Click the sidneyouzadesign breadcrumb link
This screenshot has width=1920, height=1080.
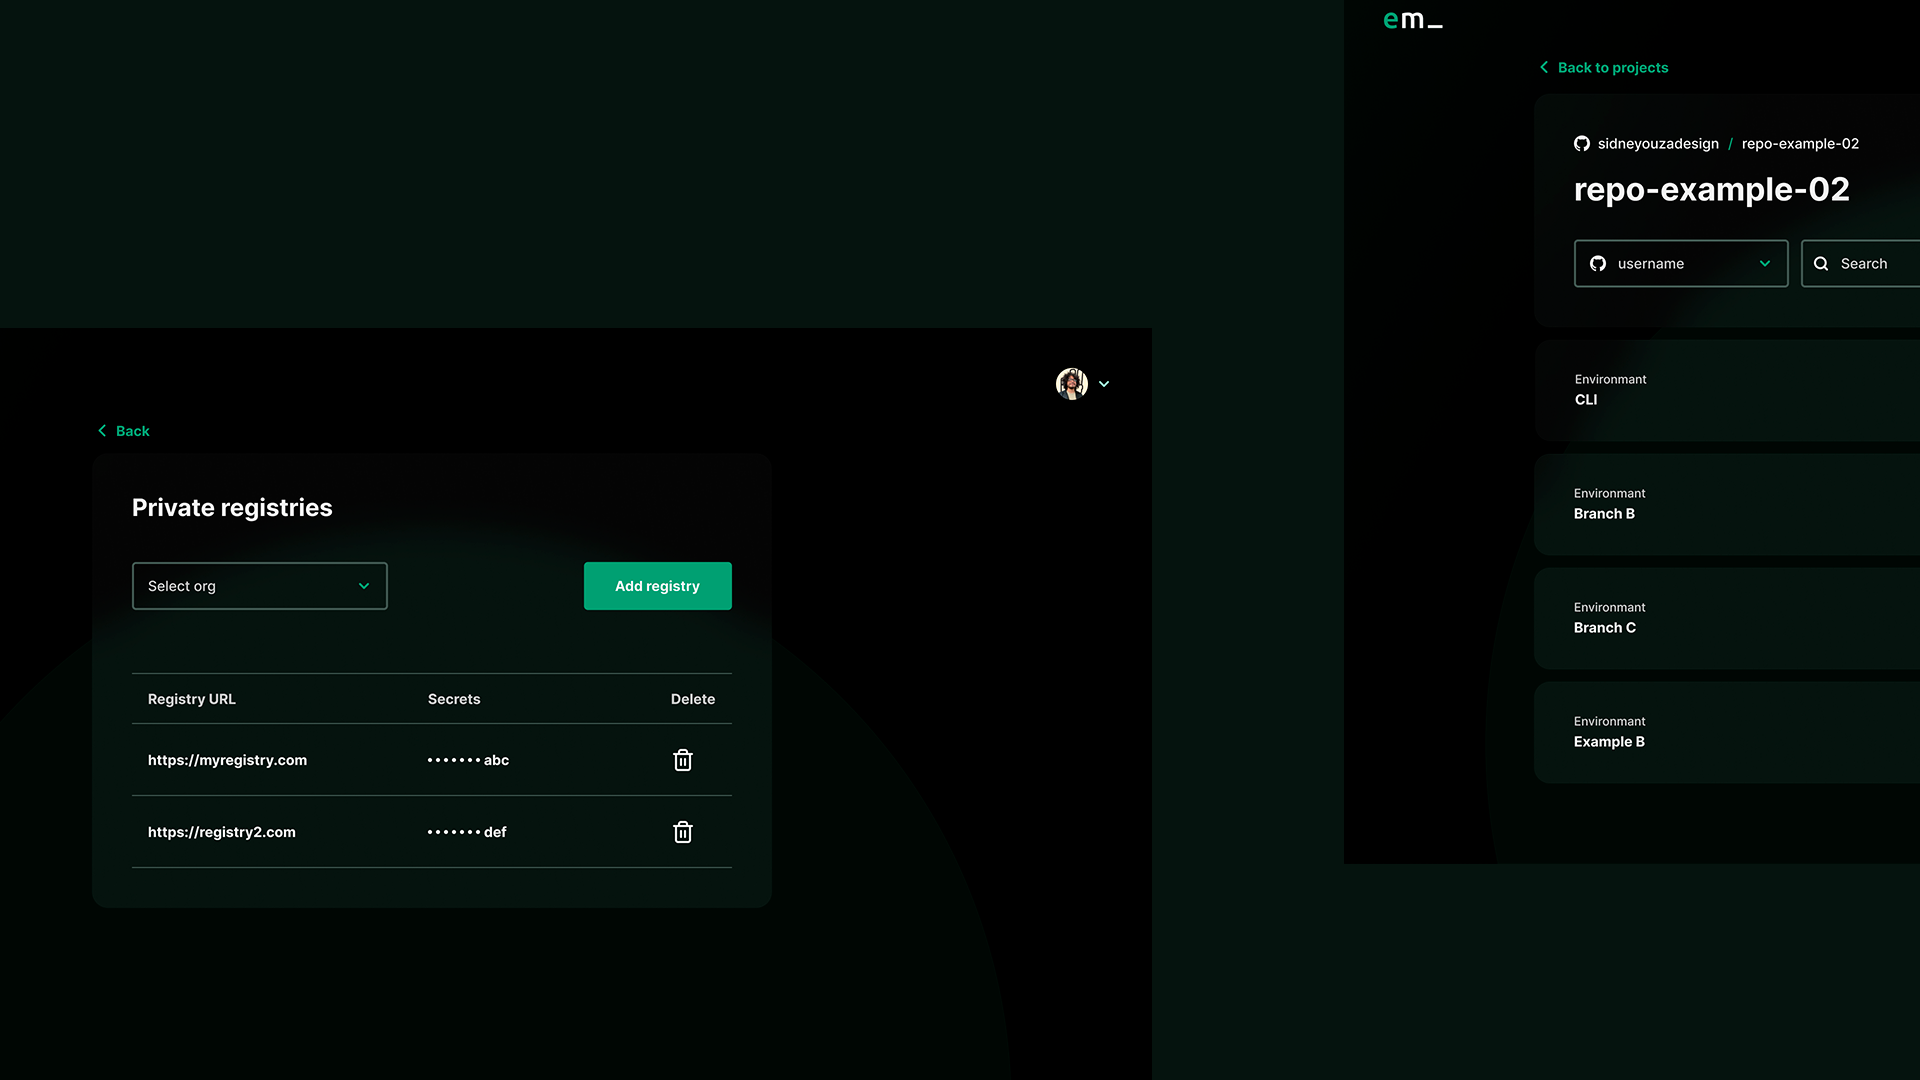pos(1658,144)
